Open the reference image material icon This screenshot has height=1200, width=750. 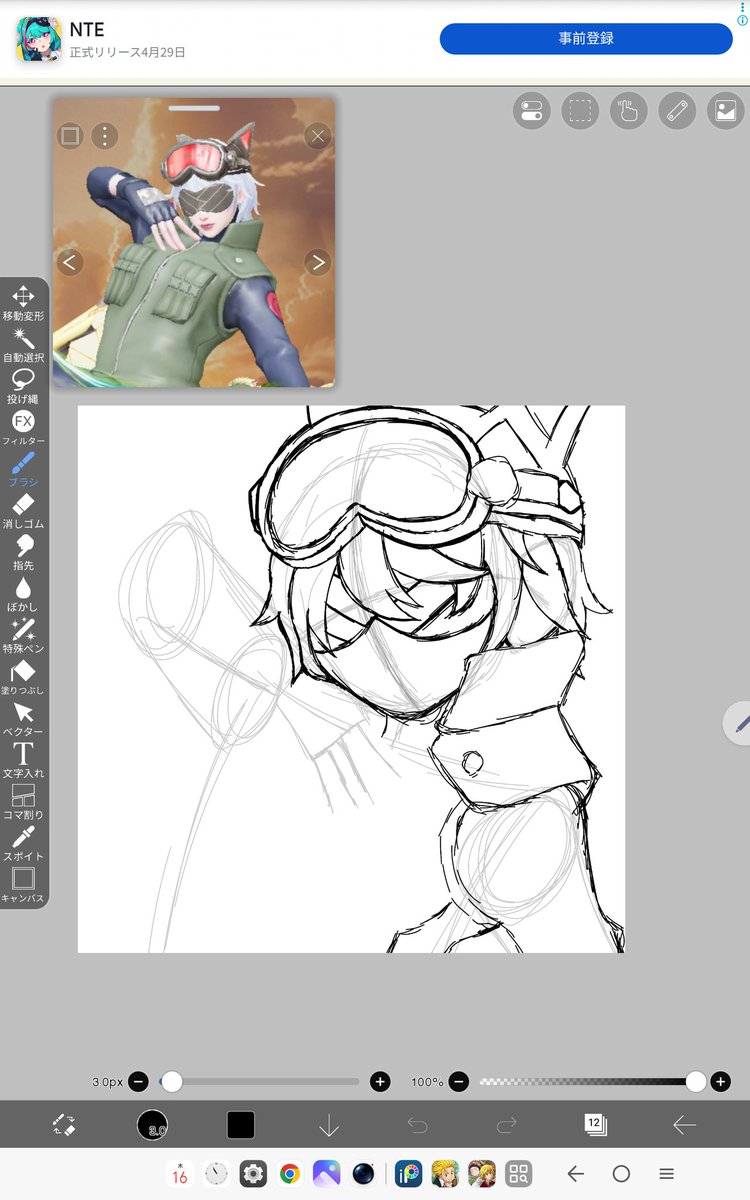tap(726, 110)
